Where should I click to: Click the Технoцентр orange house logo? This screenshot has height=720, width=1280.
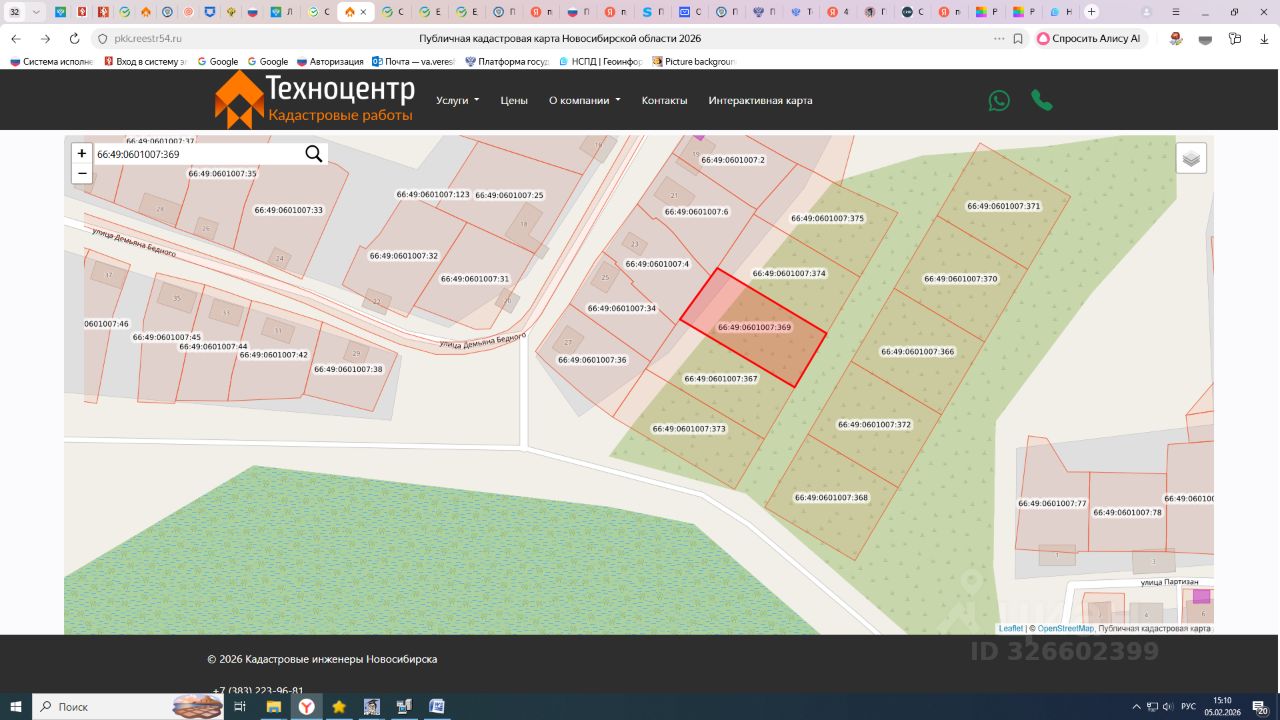pos(239,100)
